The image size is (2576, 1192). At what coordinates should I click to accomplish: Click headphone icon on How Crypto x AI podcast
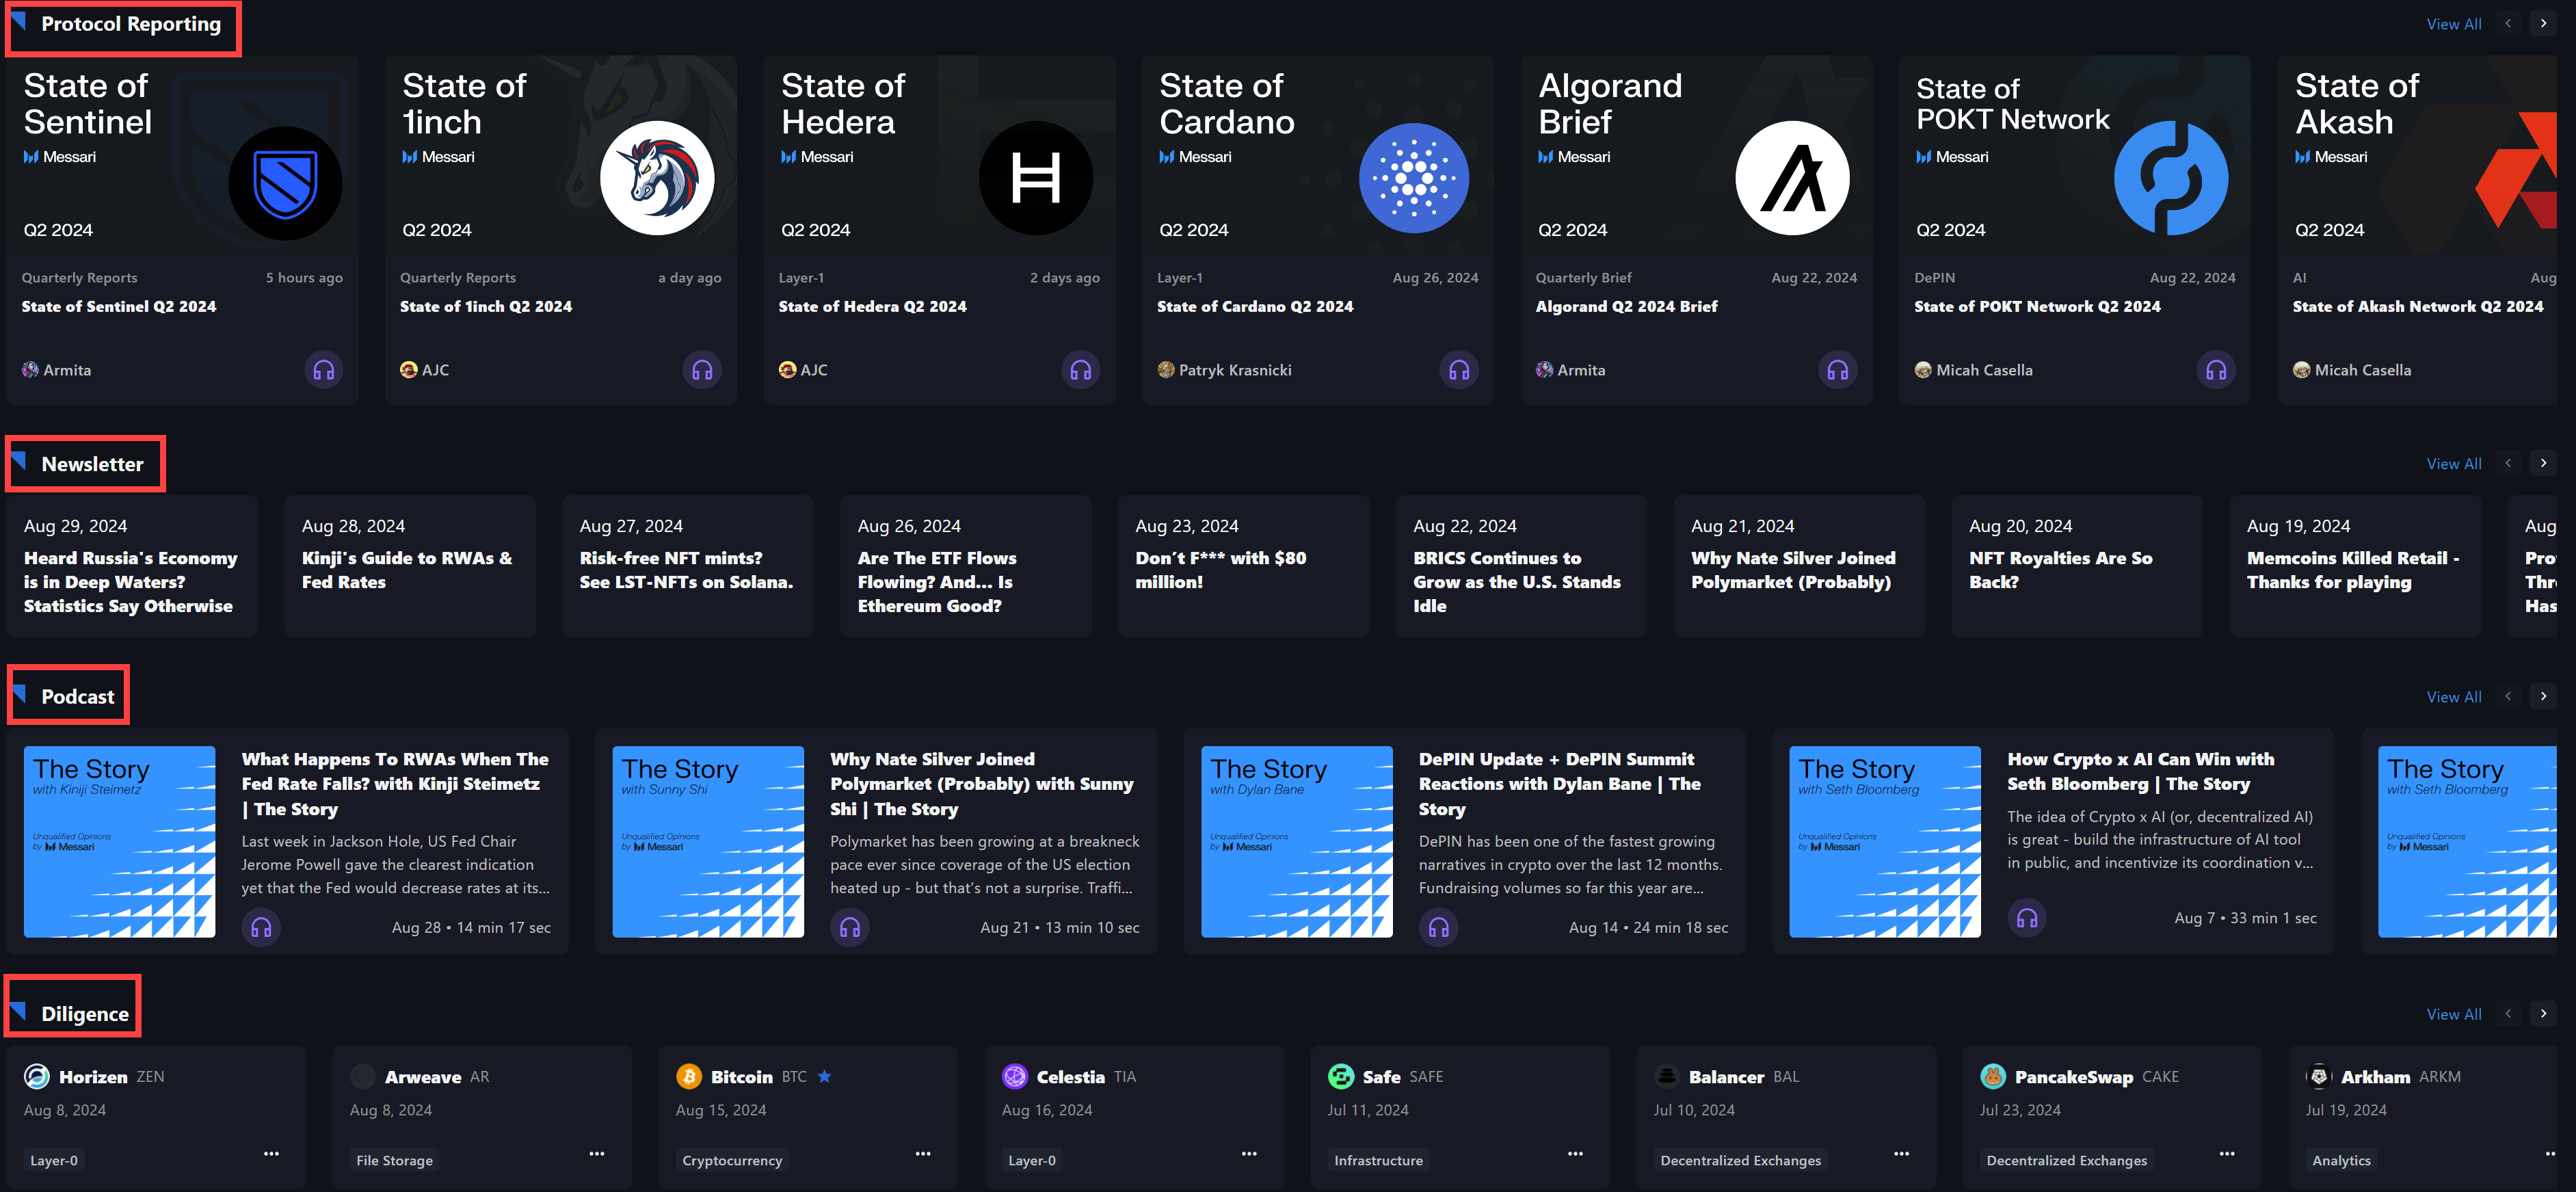(x=2027, y=917)
